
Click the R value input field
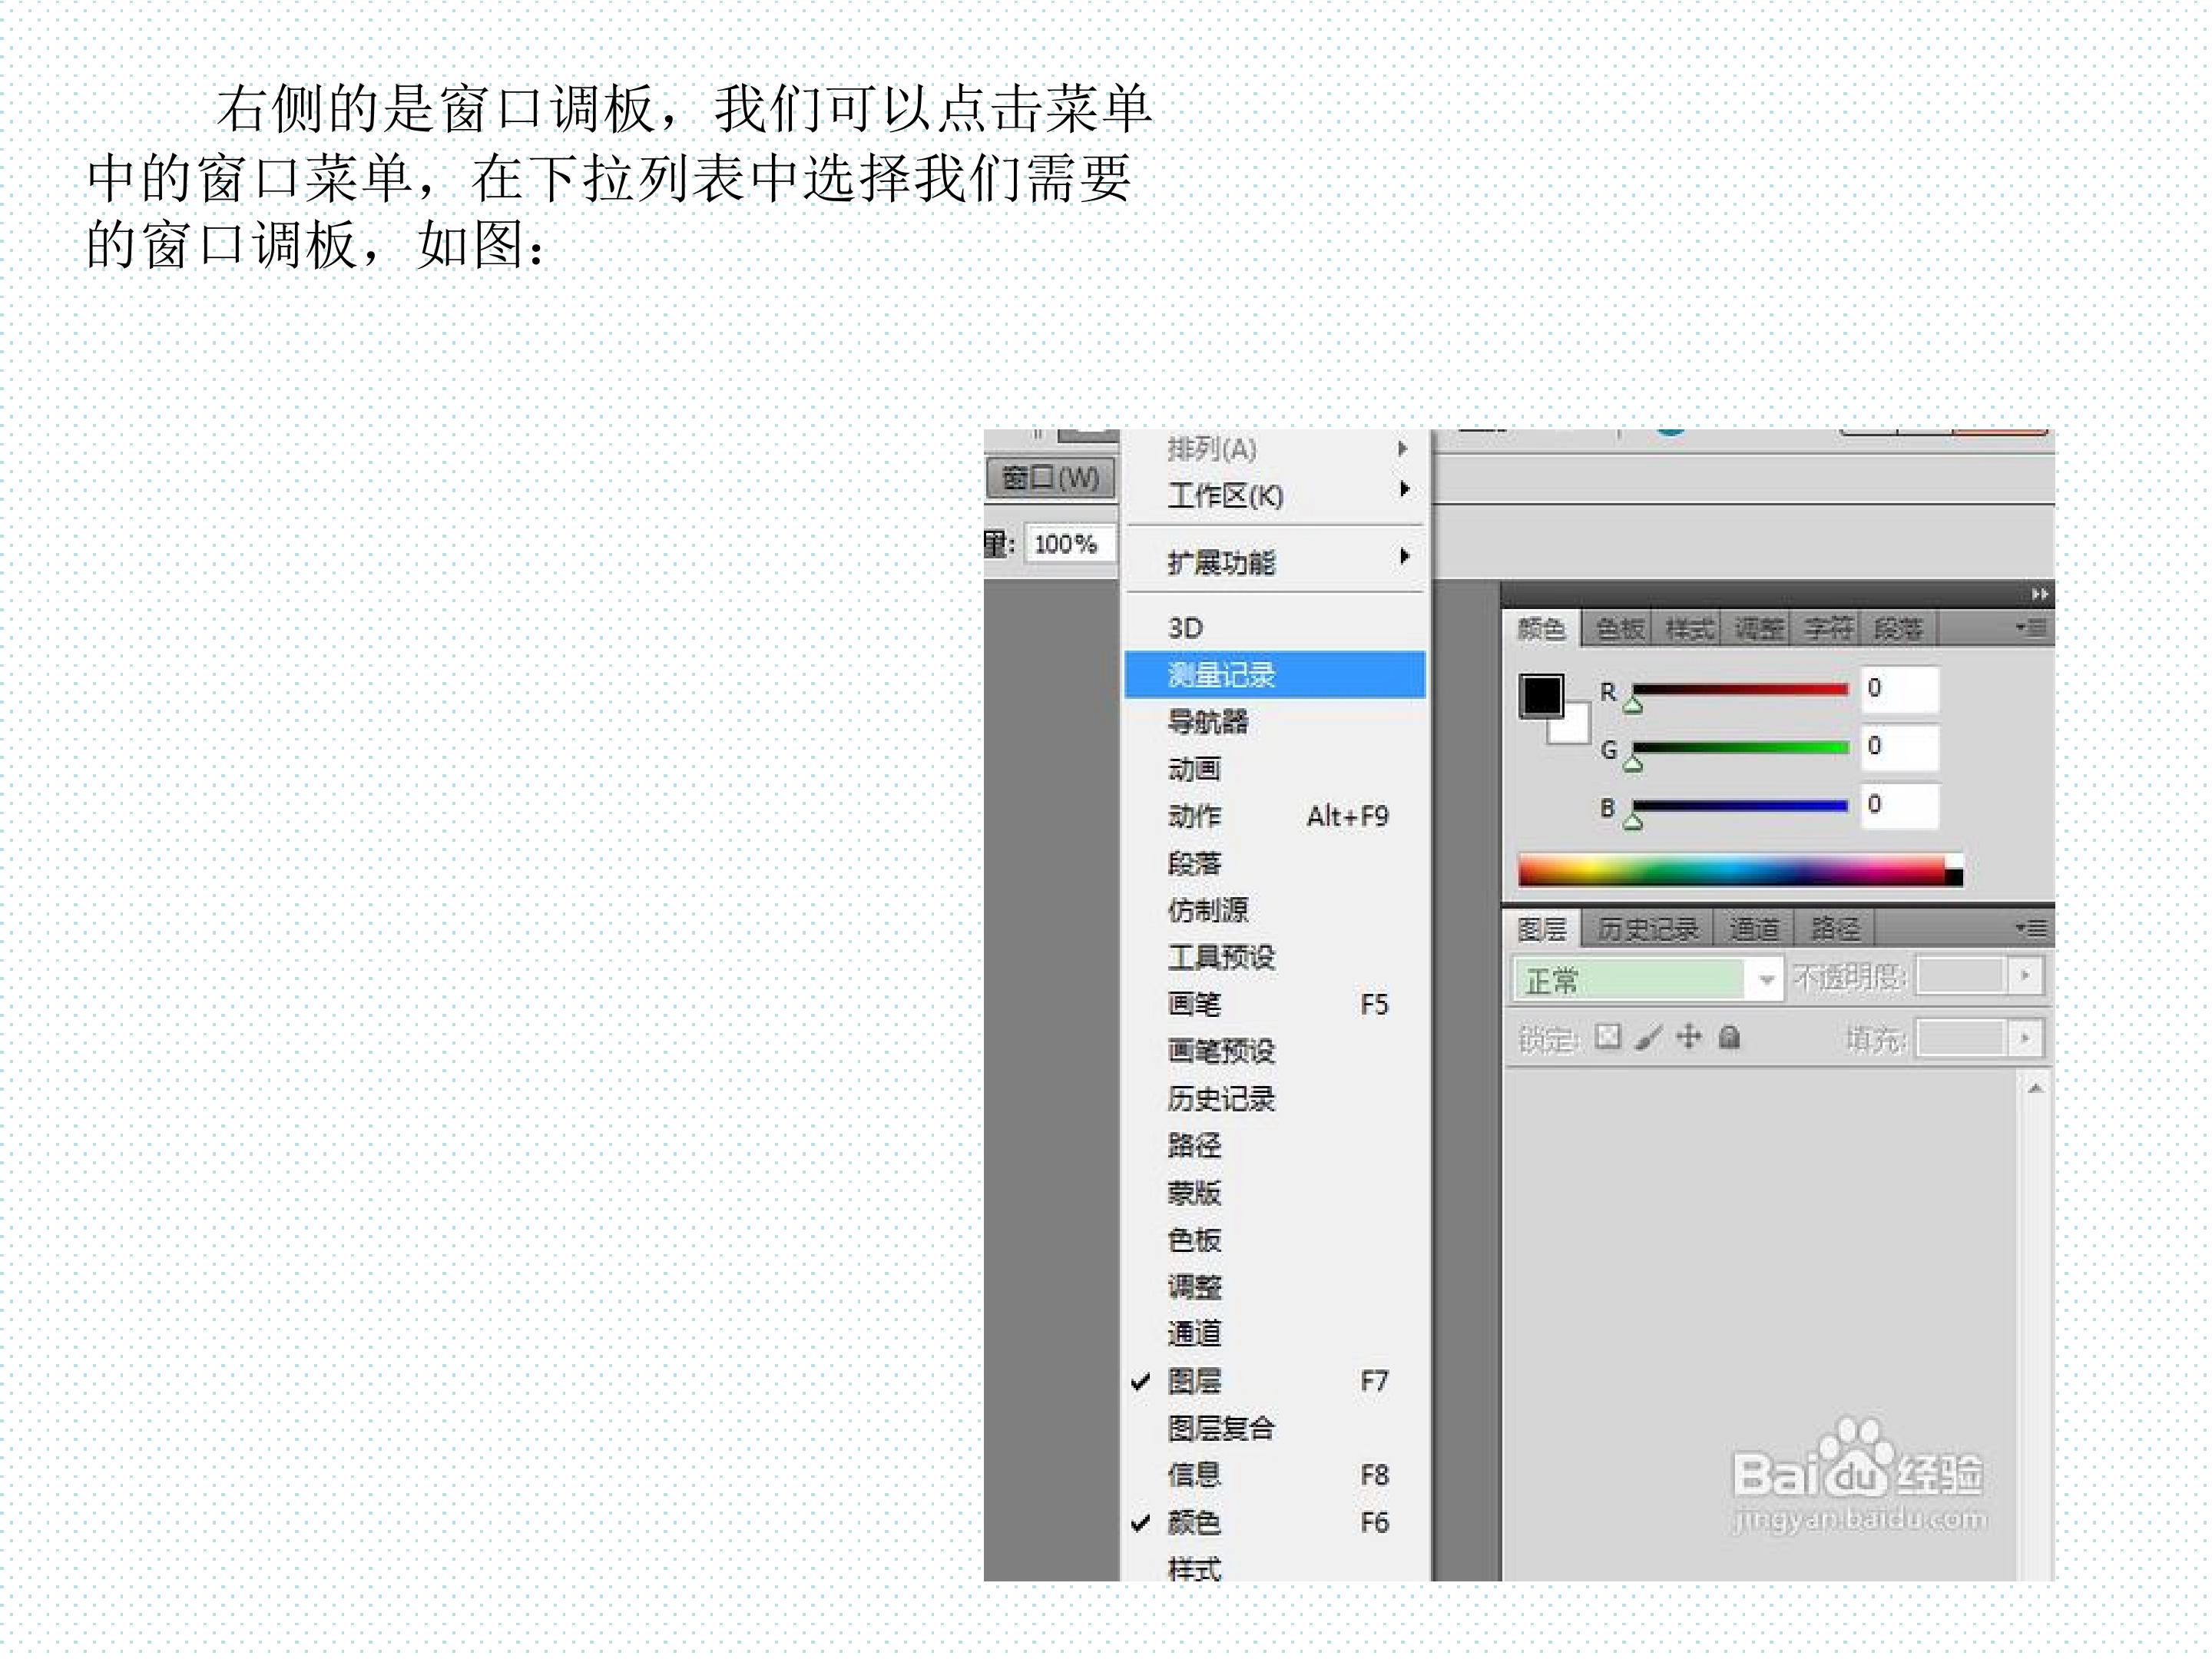pos(1899,689)
